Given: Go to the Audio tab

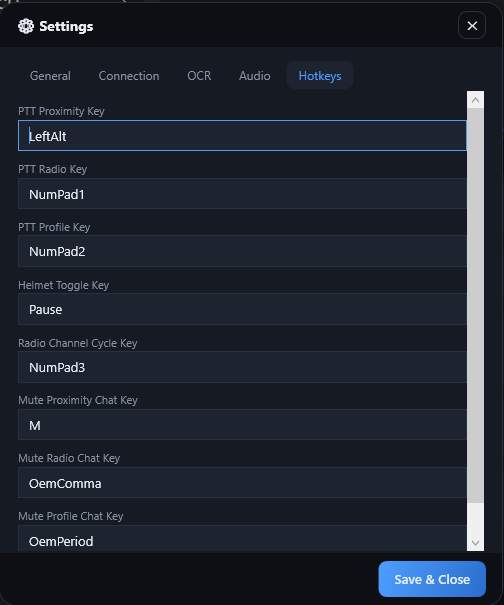Looking at the screenshot, I should pyautogui.click(x=254, y=76).
